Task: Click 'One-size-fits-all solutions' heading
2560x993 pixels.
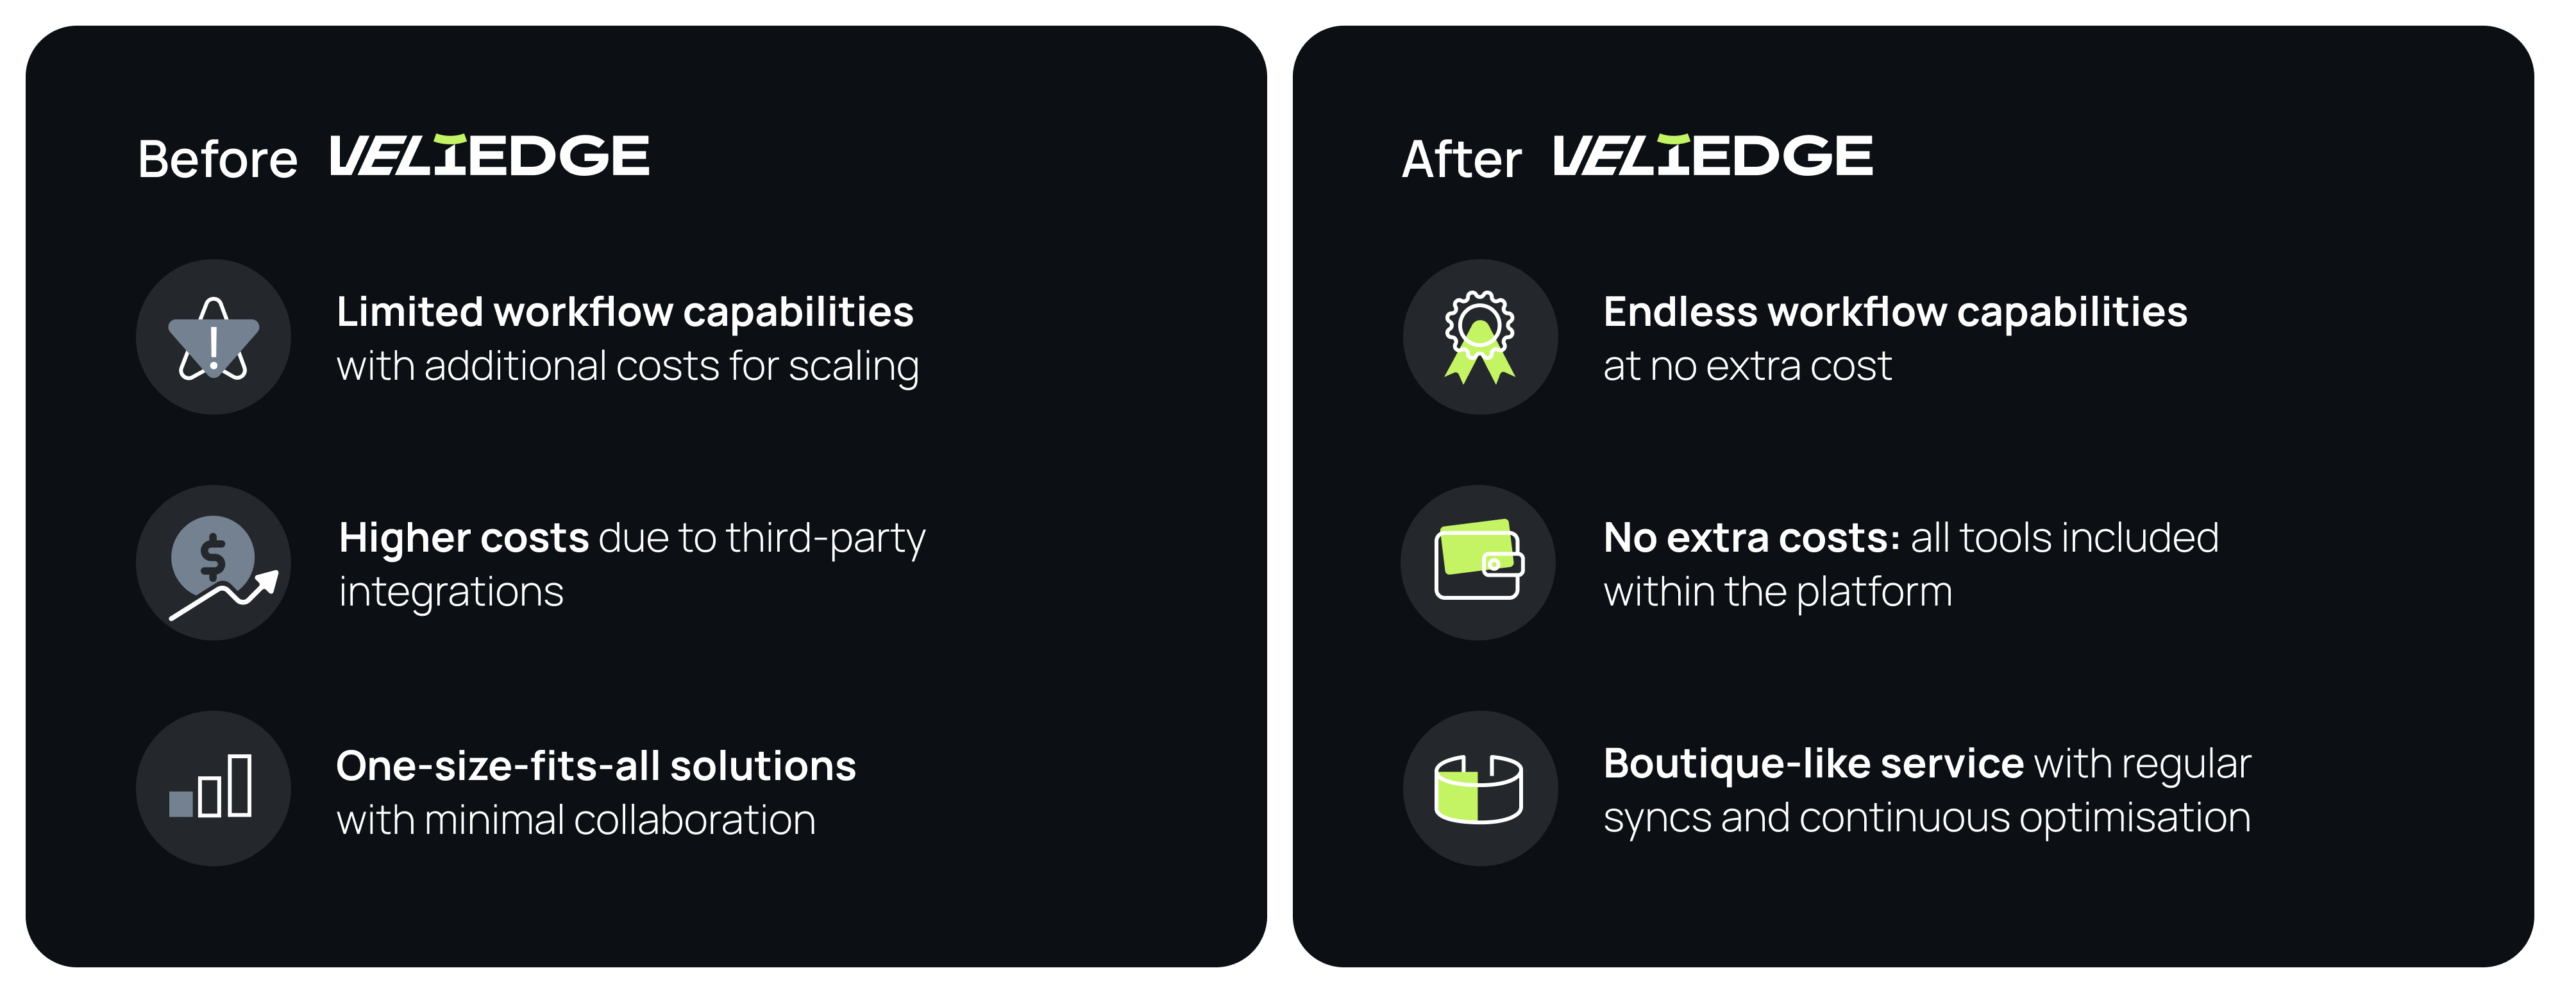Action: point(596,766)
